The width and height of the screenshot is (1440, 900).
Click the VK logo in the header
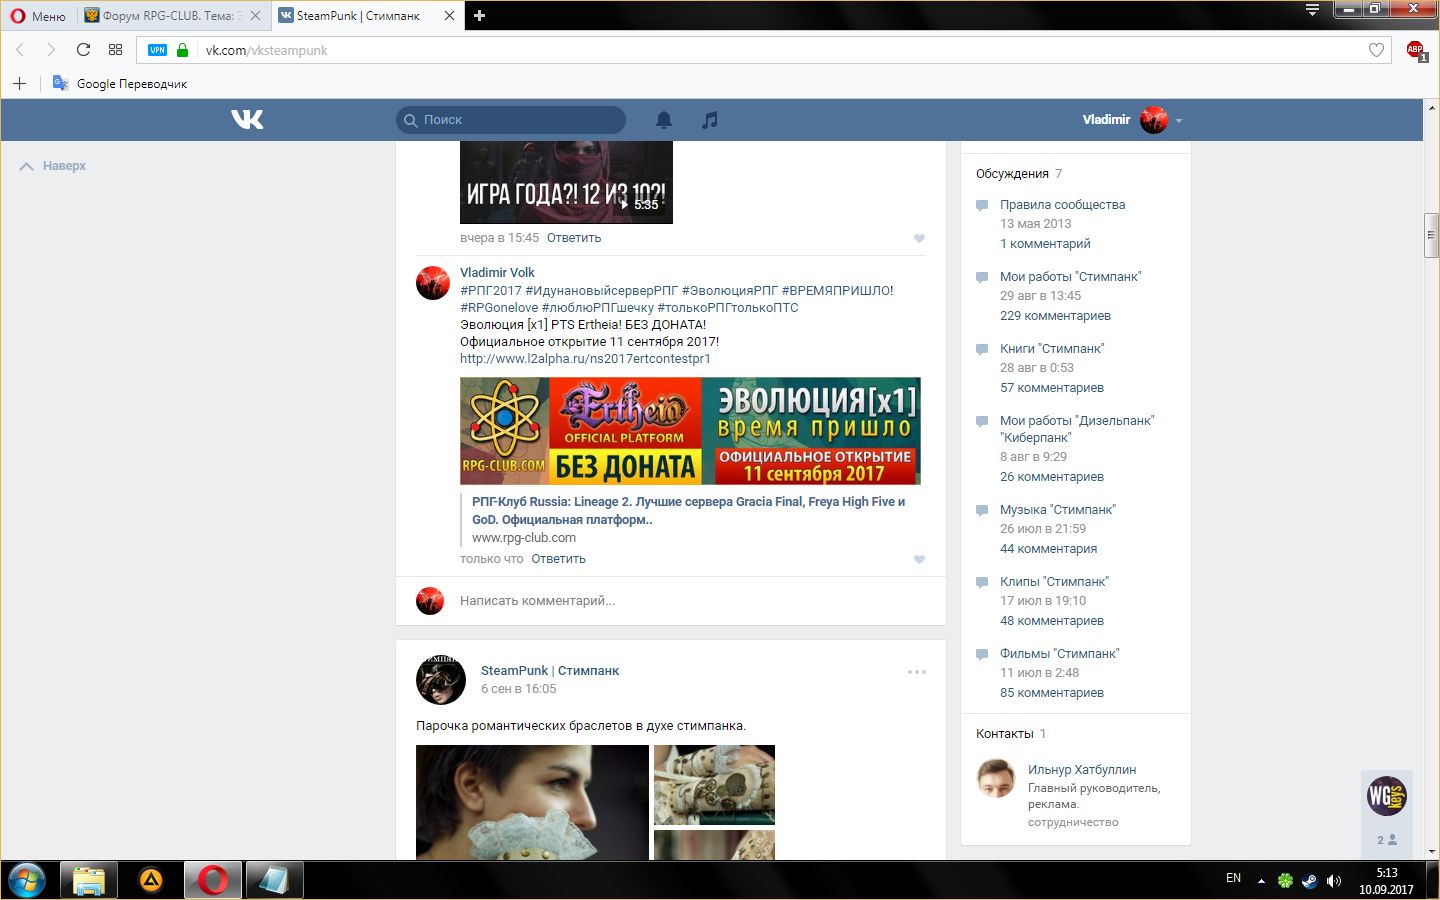(x=247, y=119)
